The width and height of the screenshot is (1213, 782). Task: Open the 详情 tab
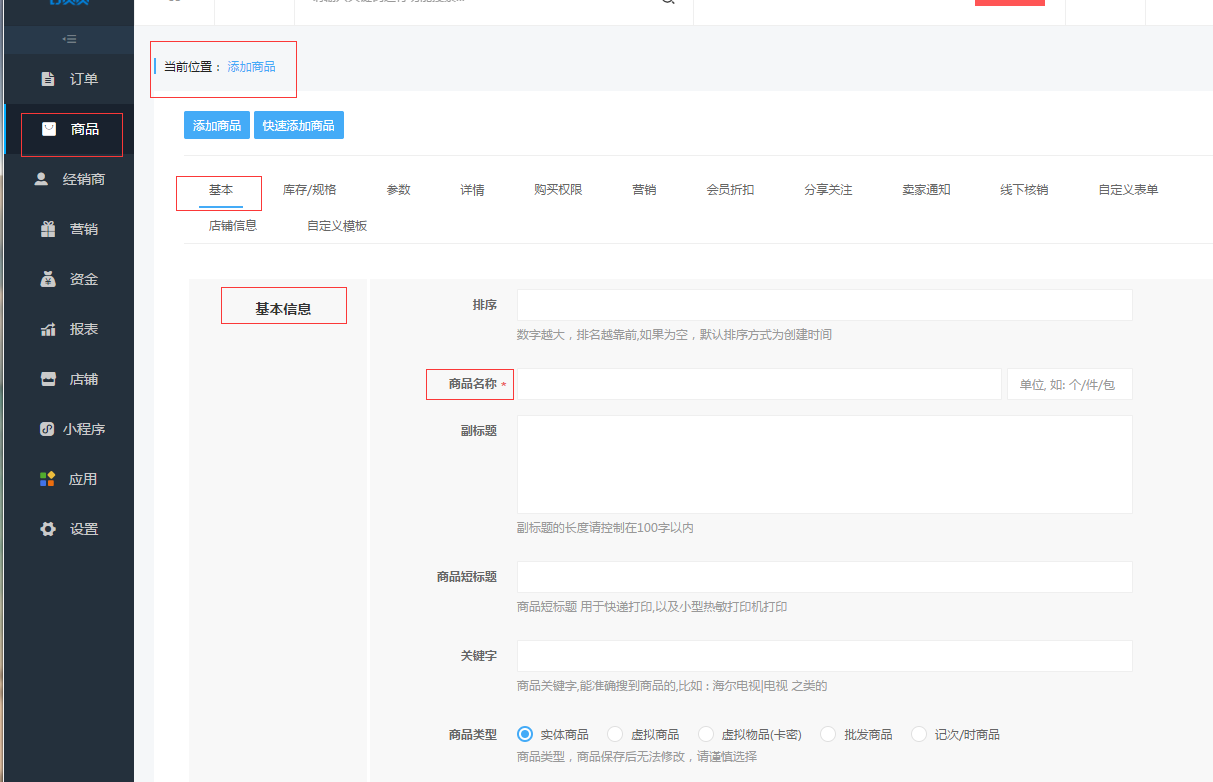pyautogui.click(x=473, y=190)
